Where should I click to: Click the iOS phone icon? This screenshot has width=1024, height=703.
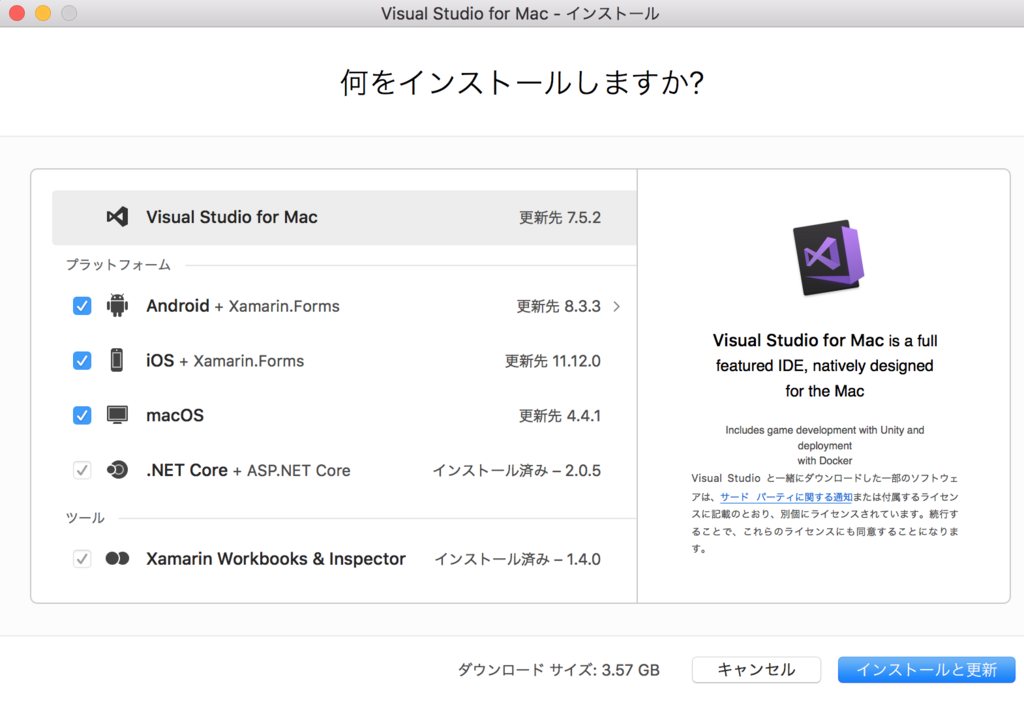[117, 361]
